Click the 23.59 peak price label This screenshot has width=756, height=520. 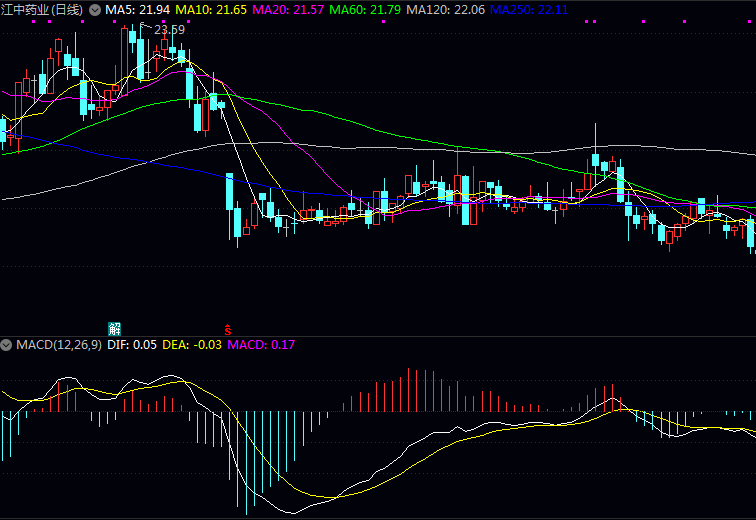[x=169, y=30]
